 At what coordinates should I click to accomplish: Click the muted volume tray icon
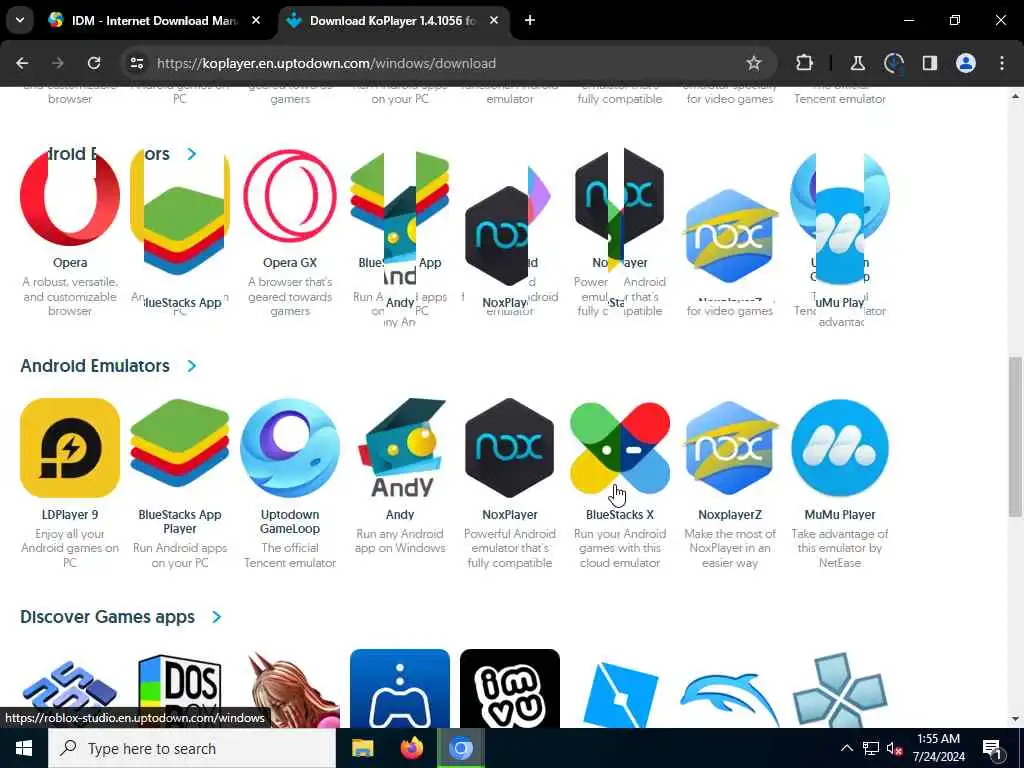pyautogui.click(x=895, y=748)
